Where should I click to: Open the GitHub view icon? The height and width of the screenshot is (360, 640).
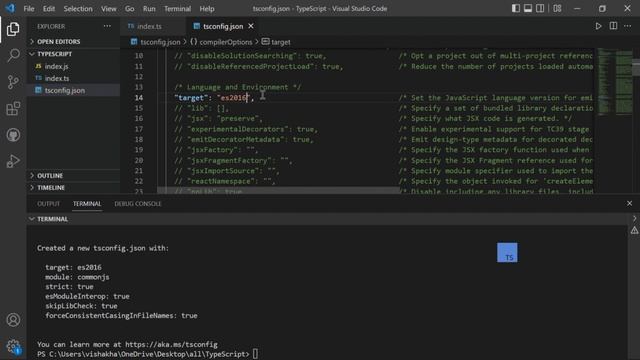[13, 135]
